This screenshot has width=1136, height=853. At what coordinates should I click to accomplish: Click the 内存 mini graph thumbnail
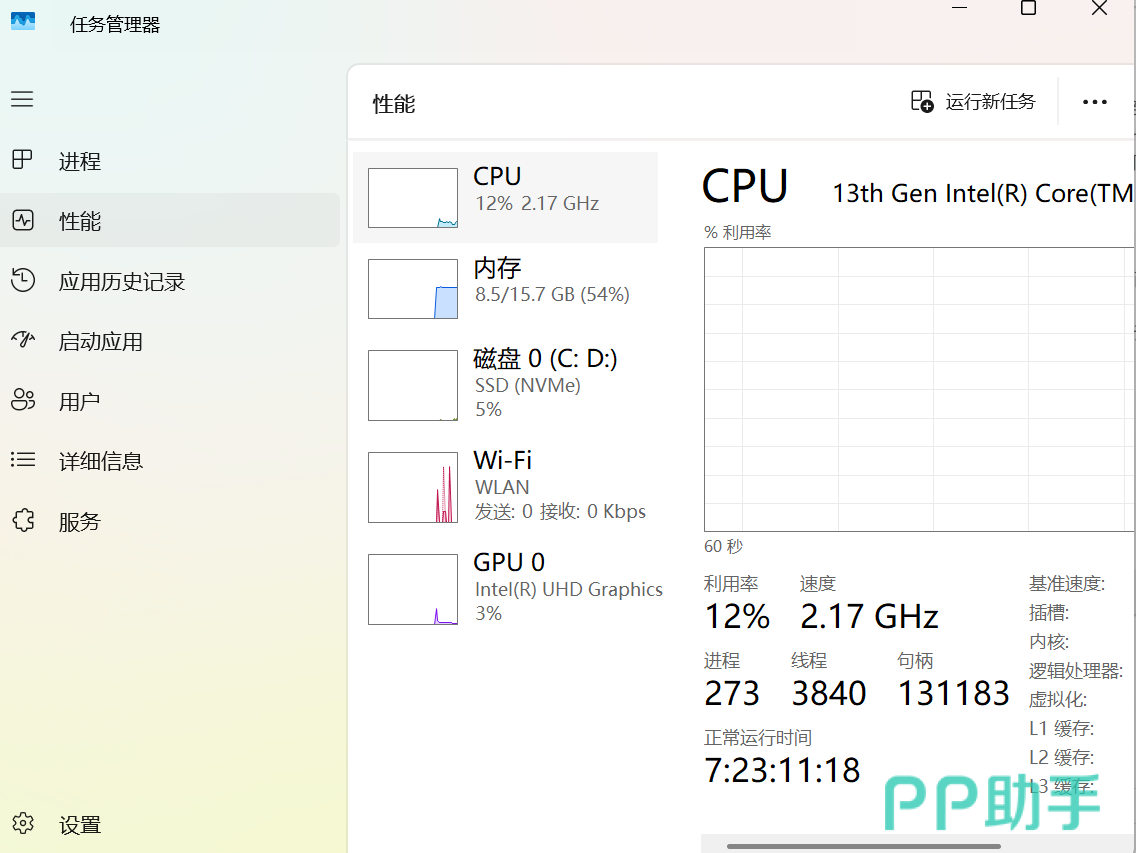413,288
